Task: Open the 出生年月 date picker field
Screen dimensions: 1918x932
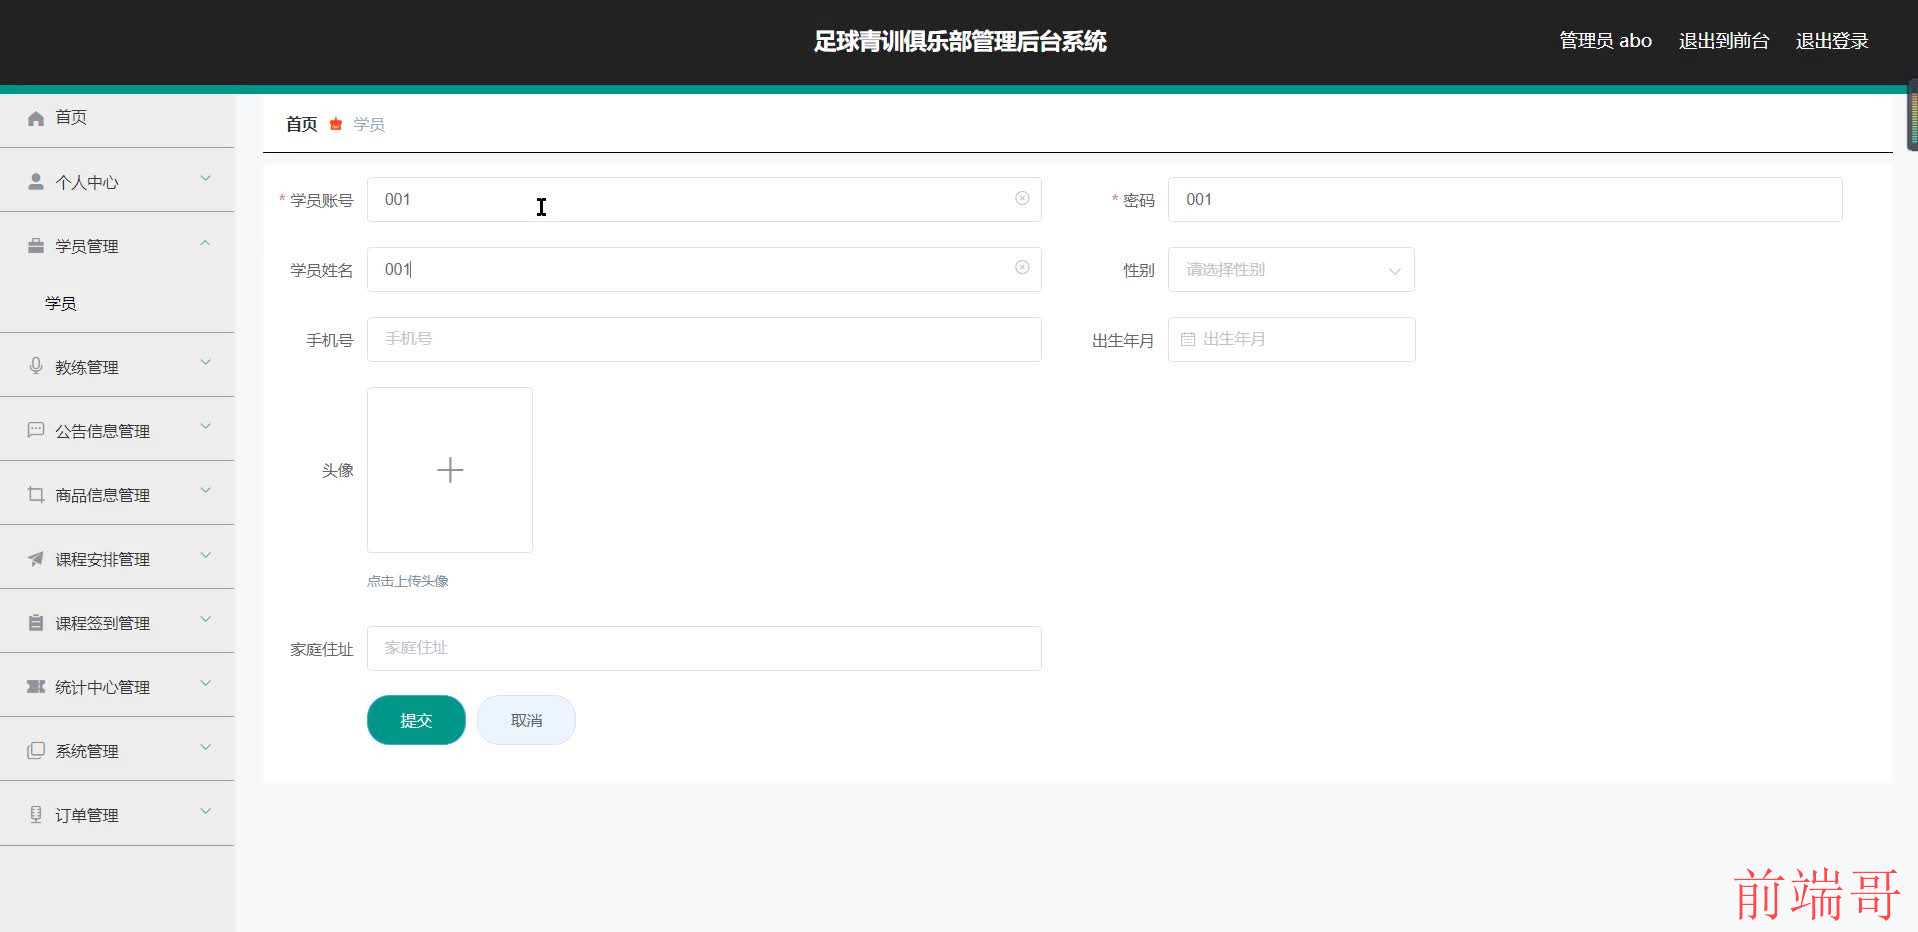Action: pyautogui.click(x=1291, y=339)
